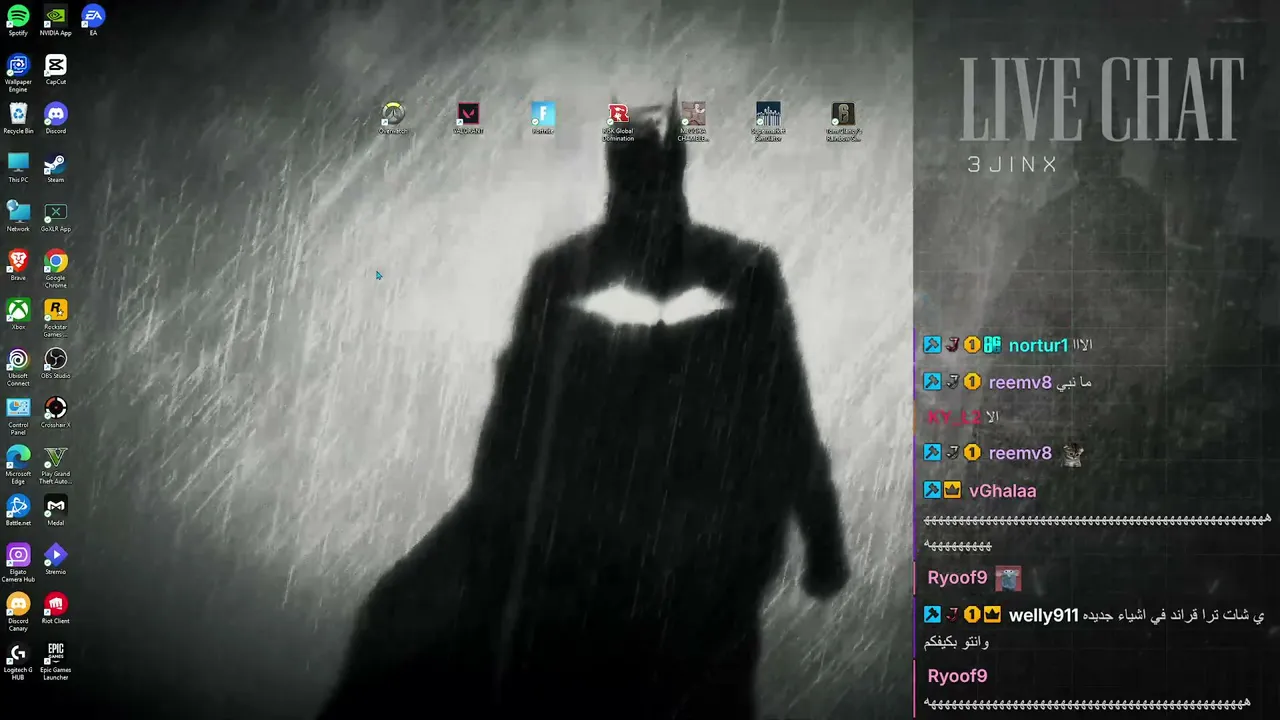Image resolution: width=1280 pixels, height=720 pixels.
Task: Select the Overwatch game icon
Action: (393, 118)
